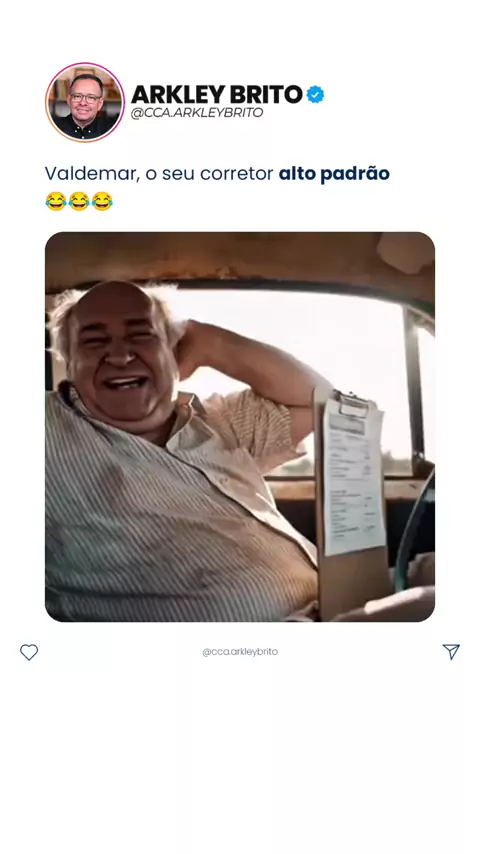The image size is (480, 854).
Task: Click the clipboard paper in the video
Action: [x=354, y=476]
